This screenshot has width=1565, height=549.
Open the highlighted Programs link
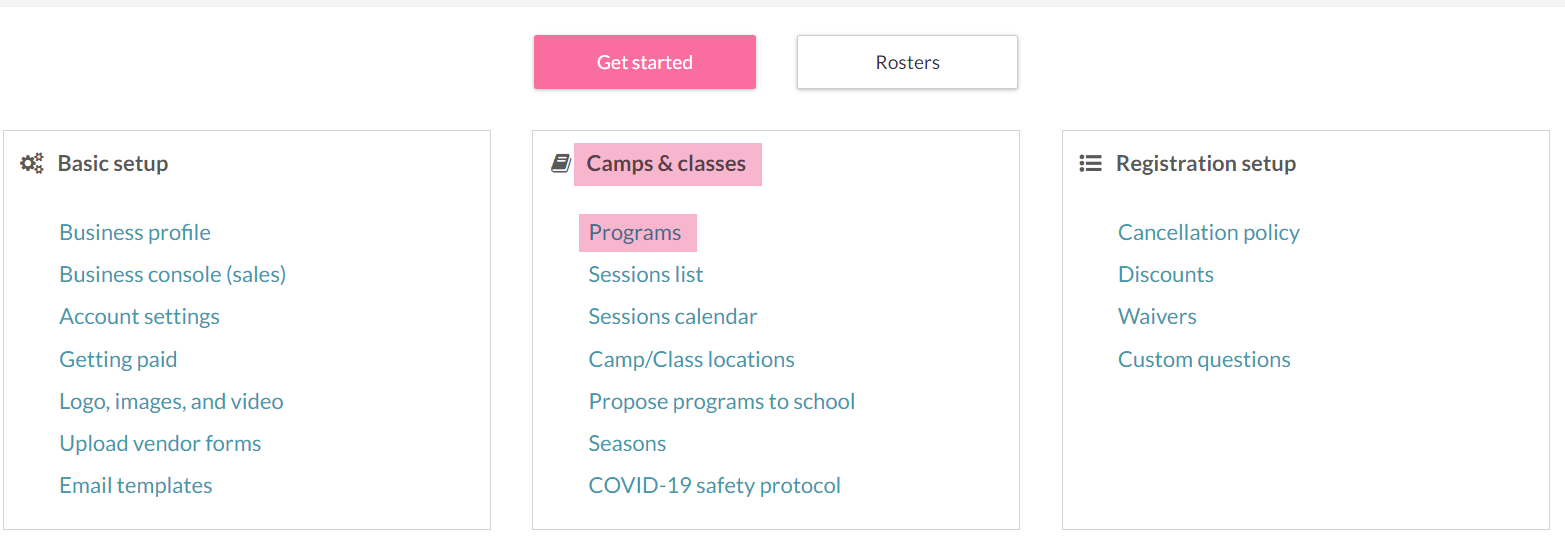pyautogui.click(x=635, y=233)
